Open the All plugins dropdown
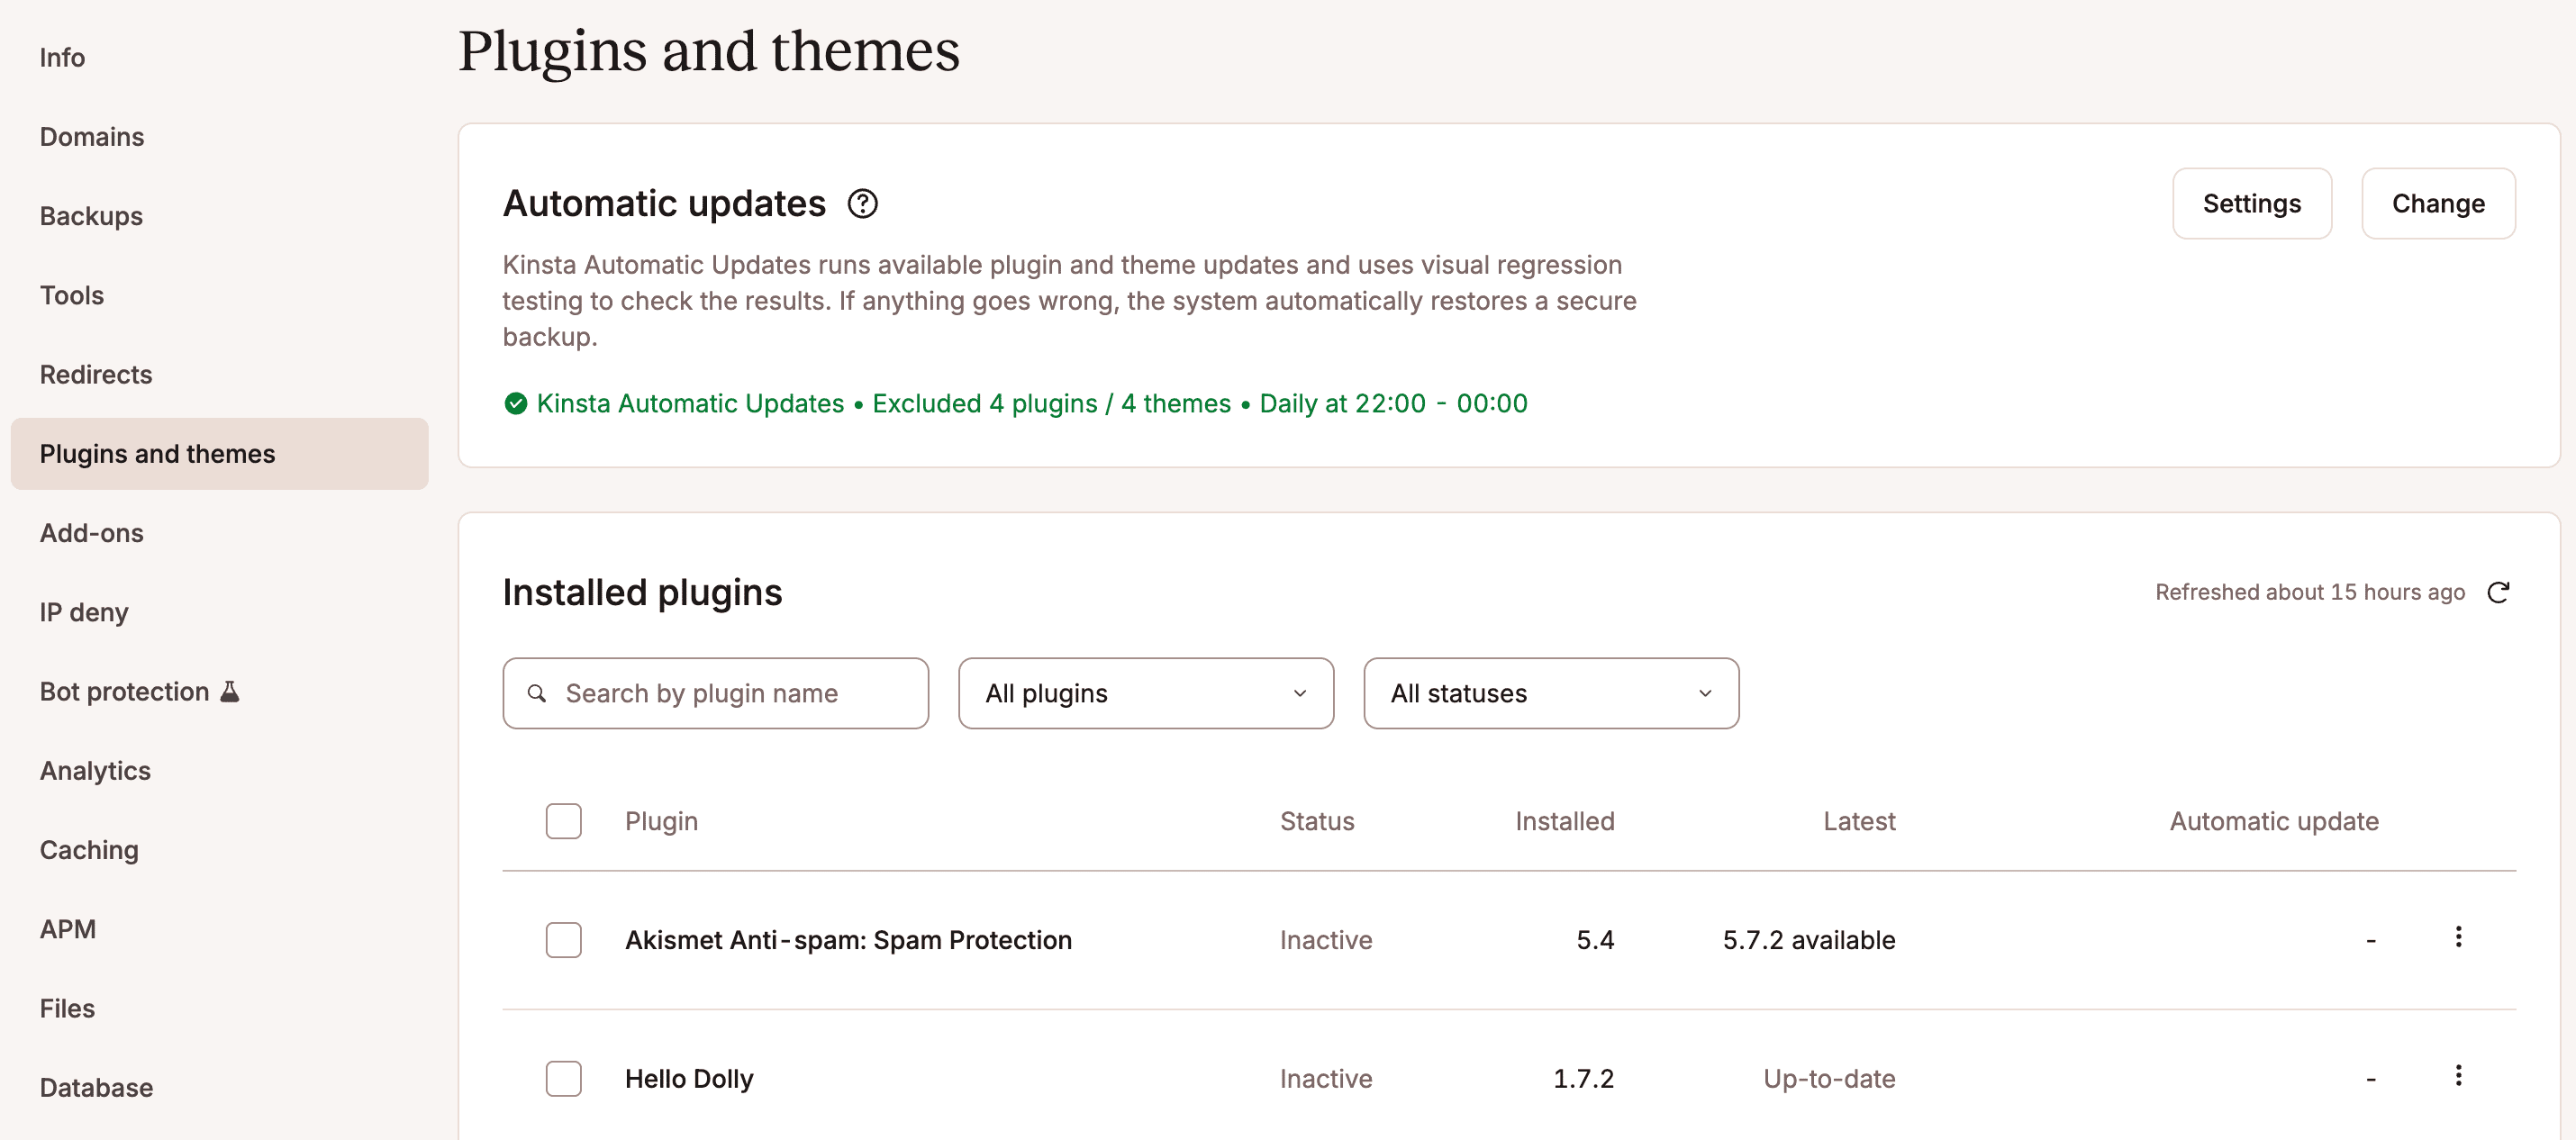The height and width of the screenshot is (1140, 2576). tap(1145, 693)
